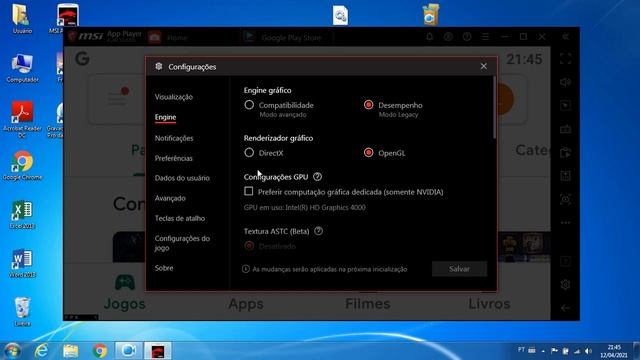This screenshot has width=640, height=360.
Task: Open help icon next to Configurações GPU
Action: (317, 177)
